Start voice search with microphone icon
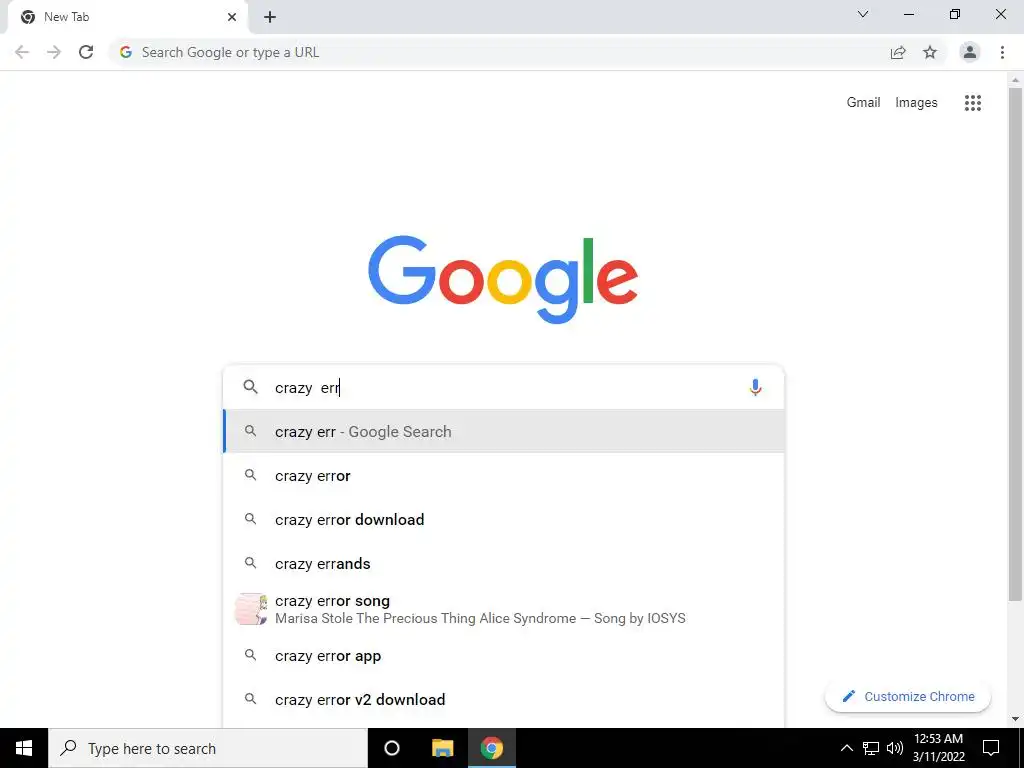1024x768 pixels. click(755, 387)
